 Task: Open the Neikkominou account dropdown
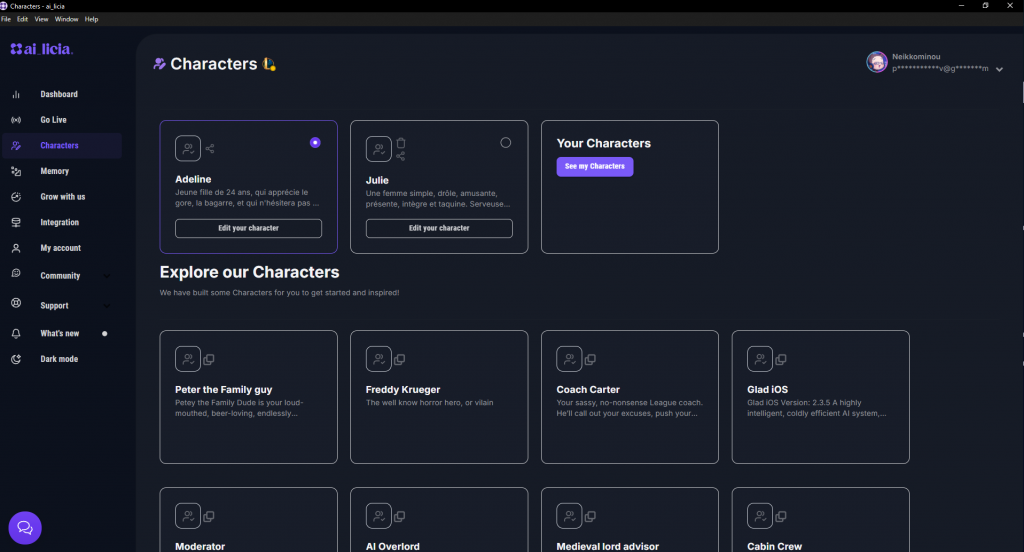tap(999, 69)
